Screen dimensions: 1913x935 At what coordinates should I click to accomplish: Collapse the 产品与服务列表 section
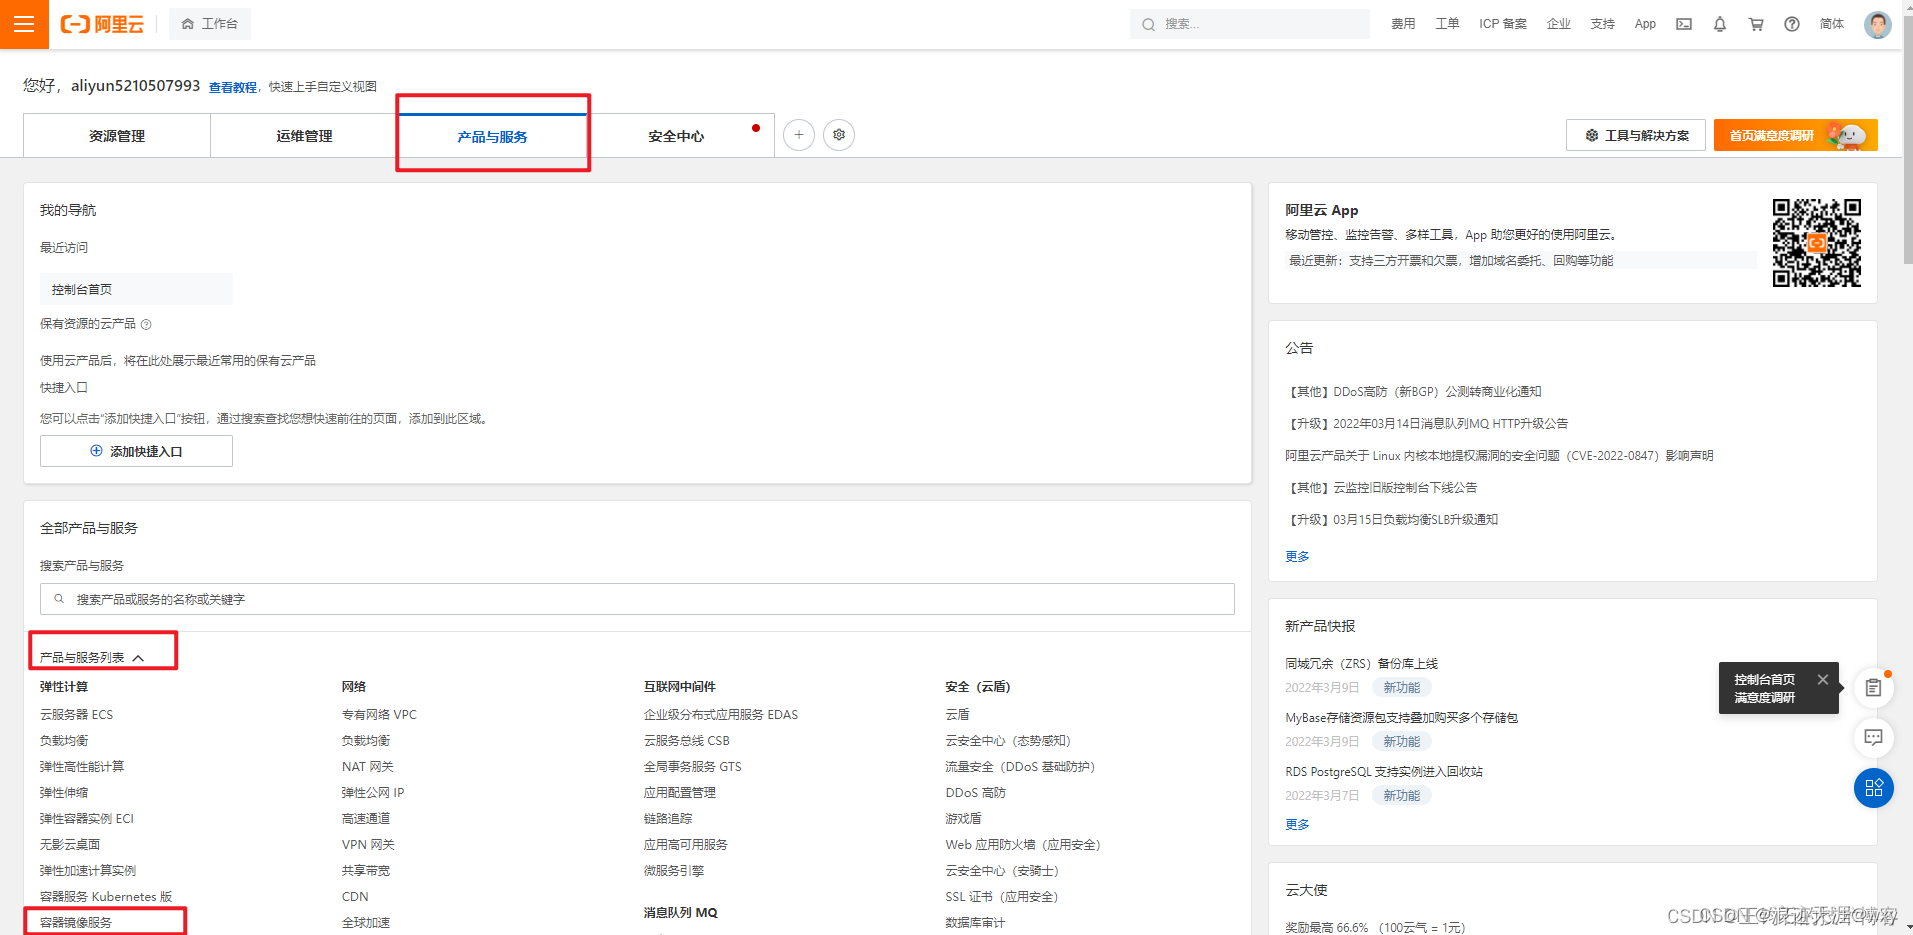pyautogui.click(x=93, y=658)
